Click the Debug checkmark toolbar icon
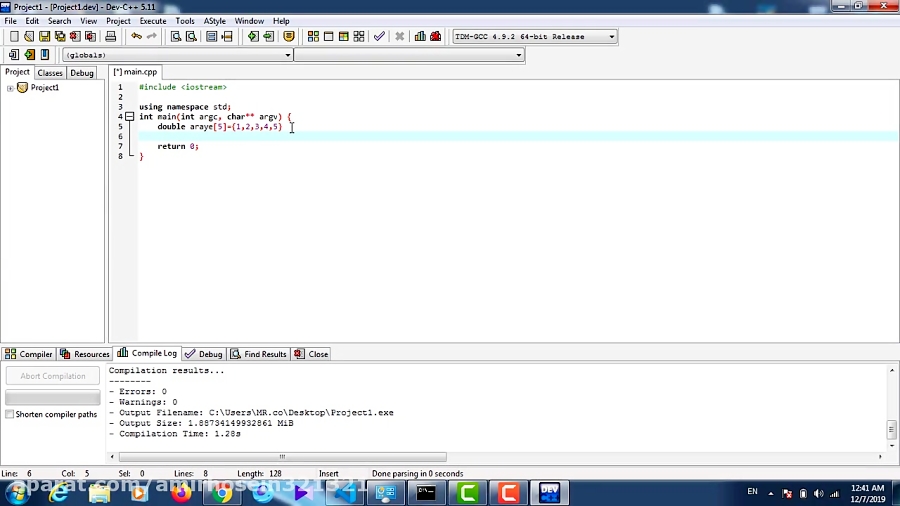900x506 pixels. tap(379, 37)
